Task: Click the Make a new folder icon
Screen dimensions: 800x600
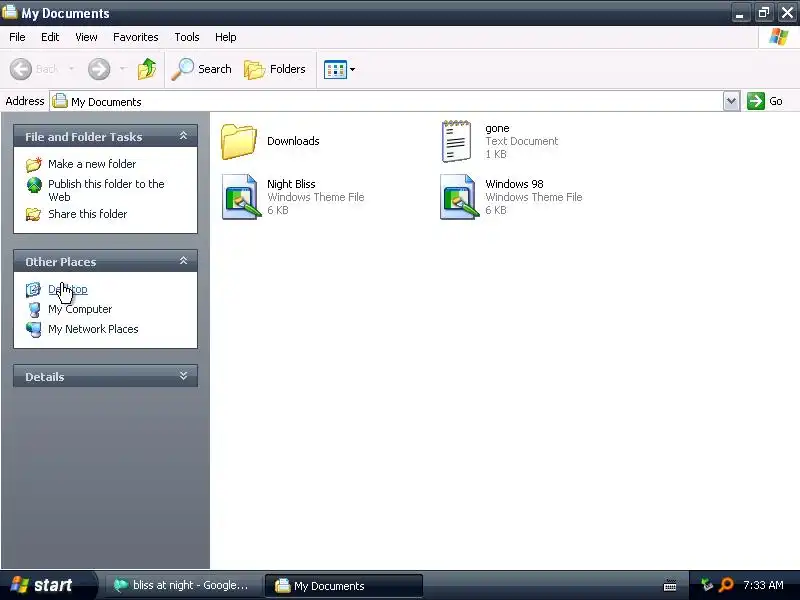Action: (34, 164)
